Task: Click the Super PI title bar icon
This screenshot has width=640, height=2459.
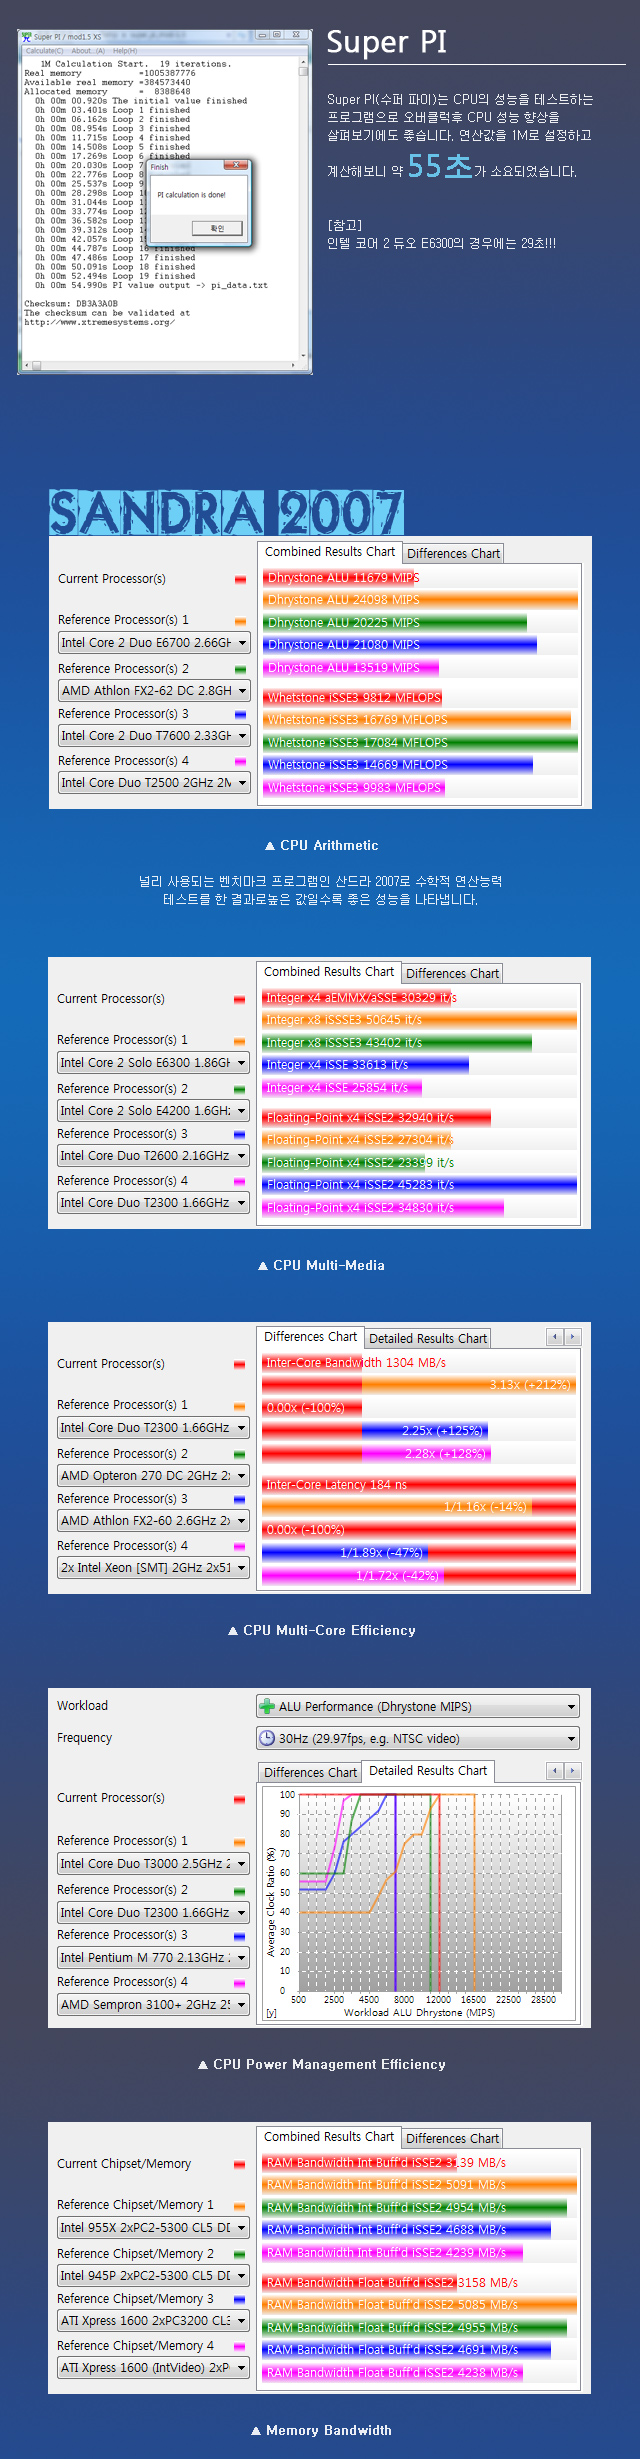Action: coord(26,36)
